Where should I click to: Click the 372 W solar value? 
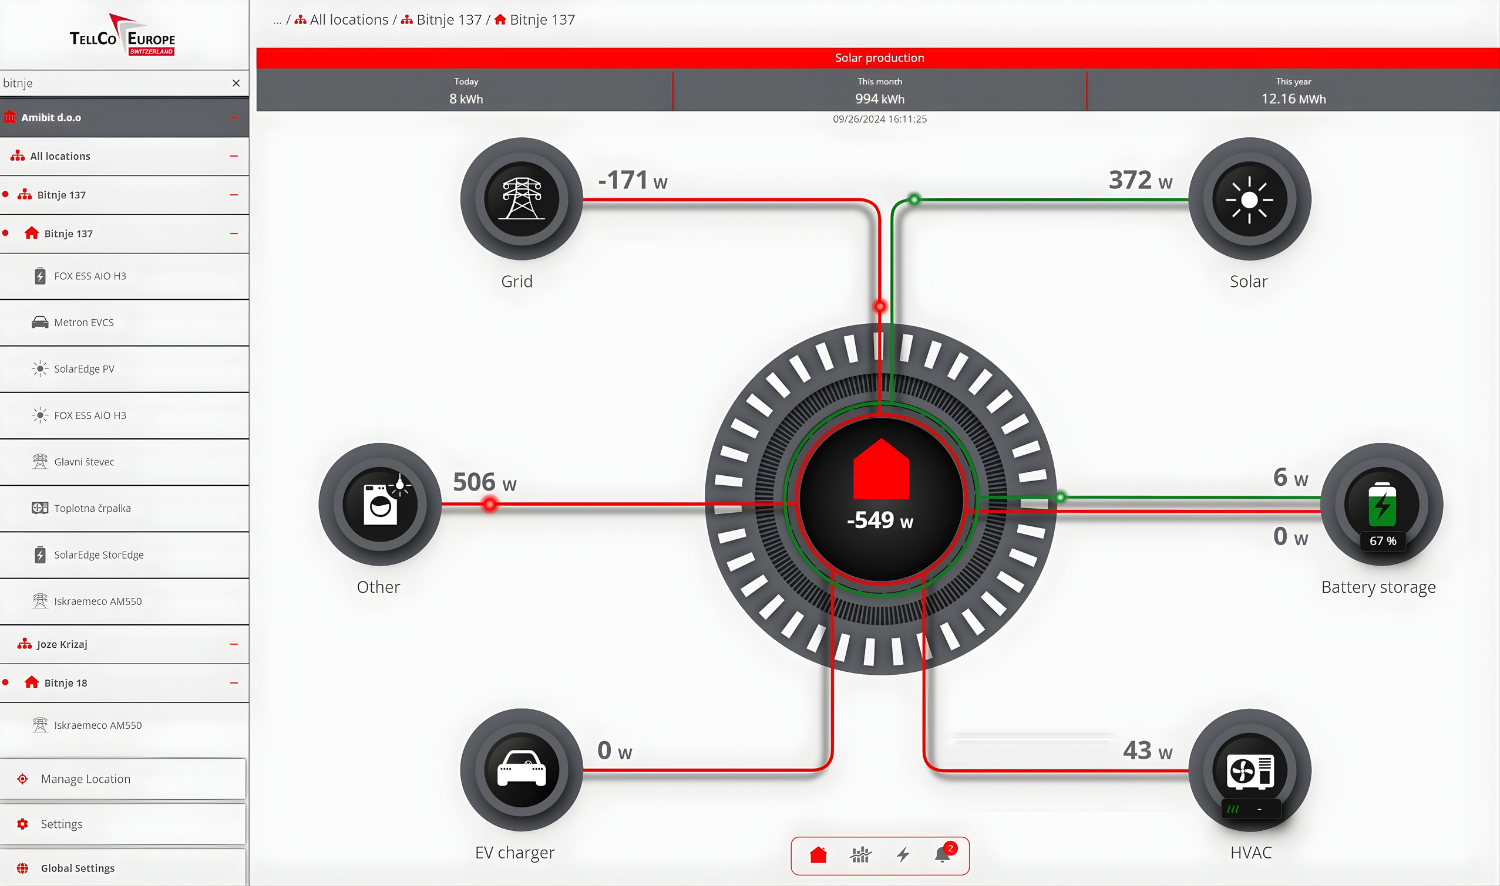(1140, 180)
